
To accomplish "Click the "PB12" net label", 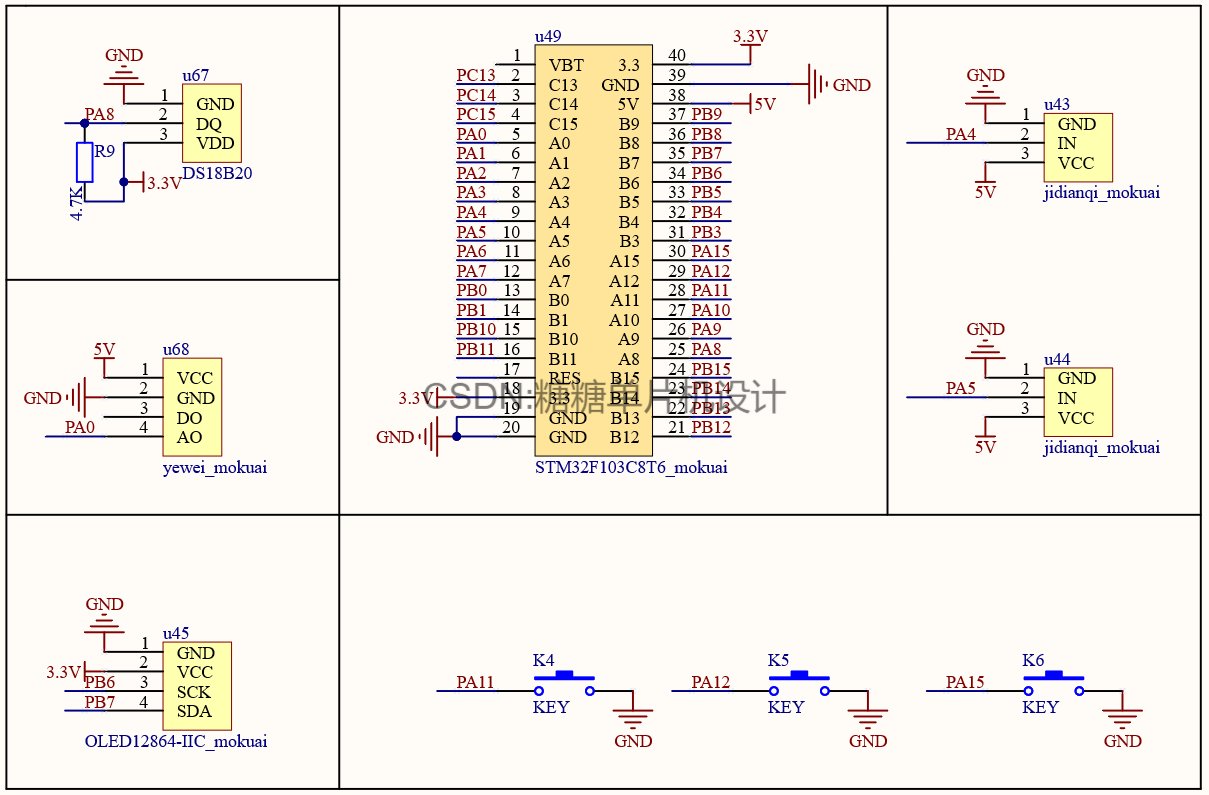I will tap(711, 427).
